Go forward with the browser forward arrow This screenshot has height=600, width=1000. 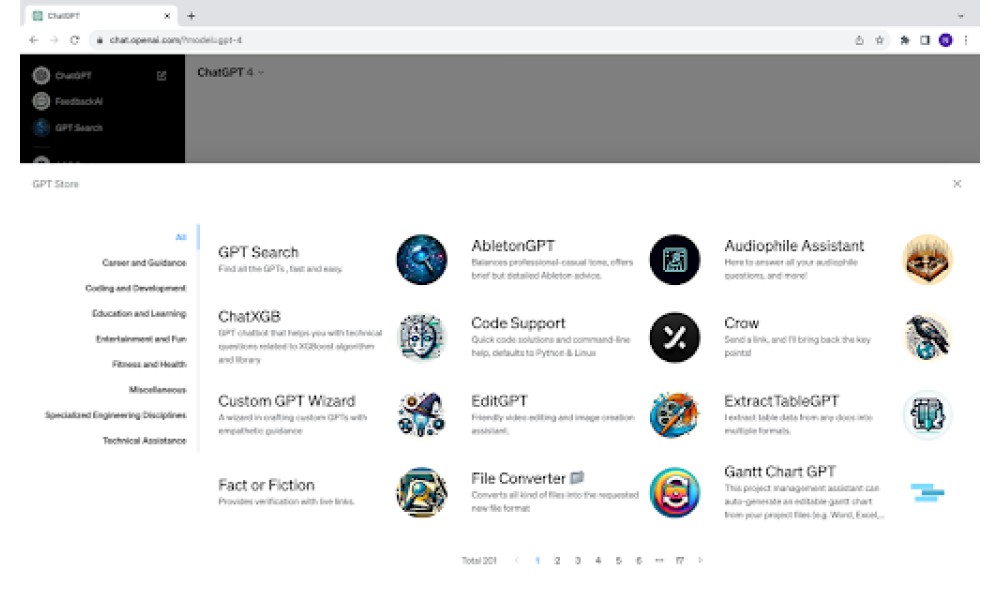(54, 40)
